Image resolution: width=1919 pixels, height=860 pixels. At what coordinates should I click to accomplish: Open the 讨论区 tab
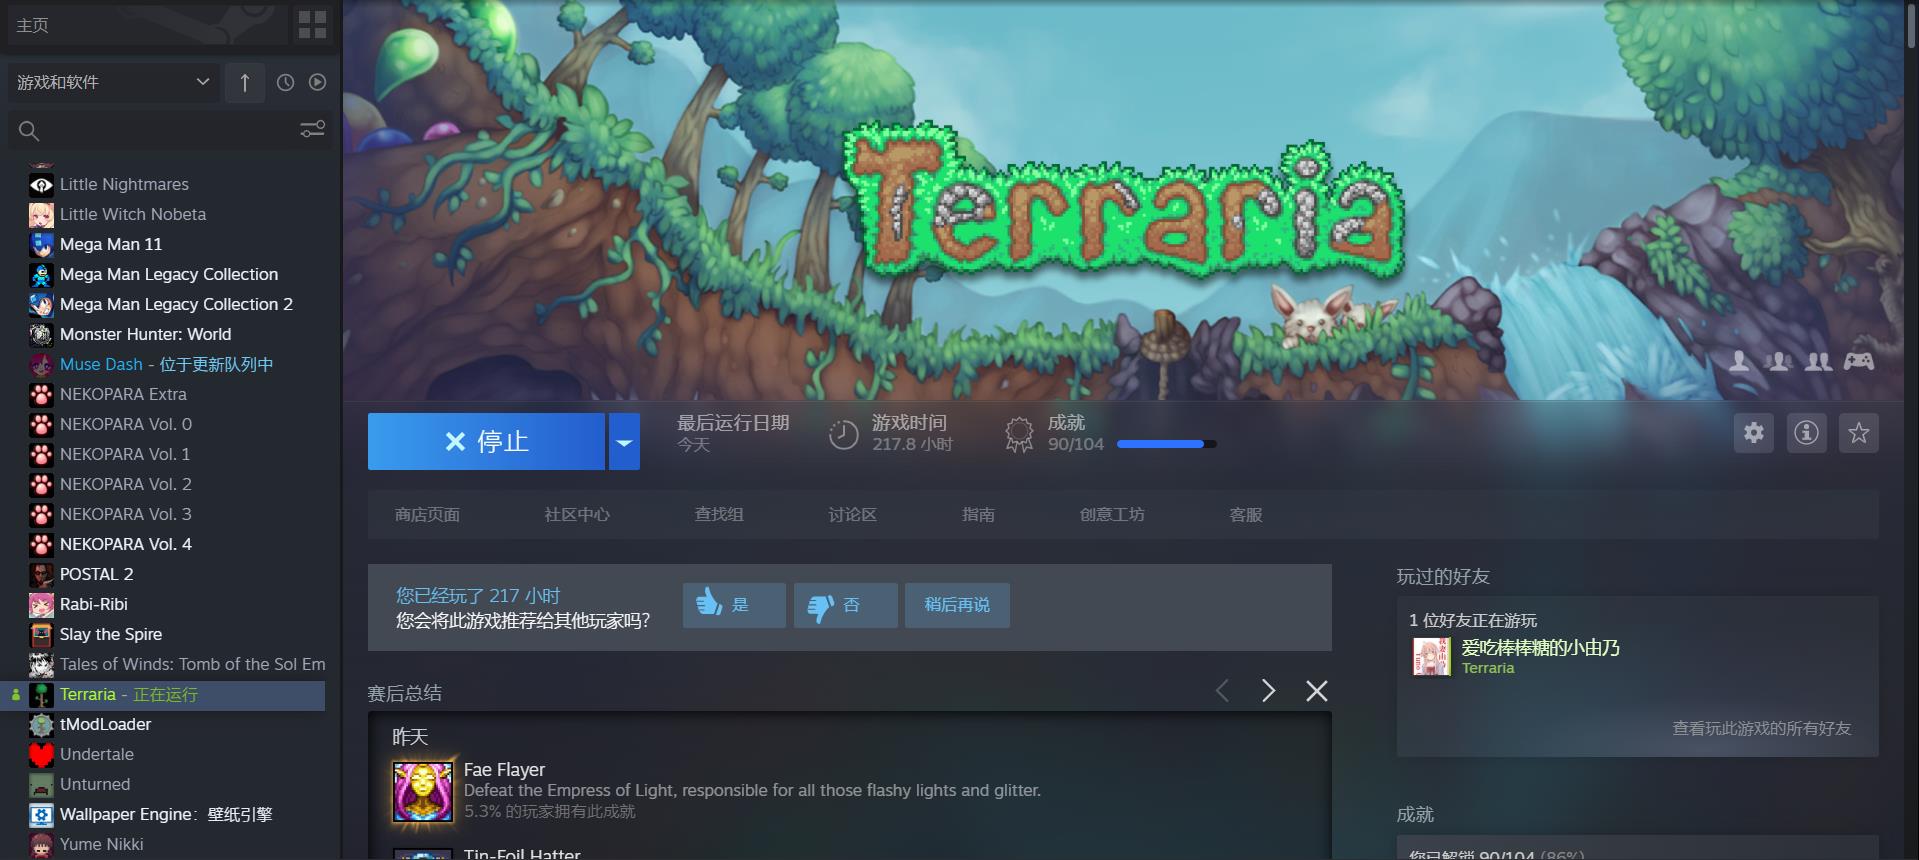click(852, 514)
